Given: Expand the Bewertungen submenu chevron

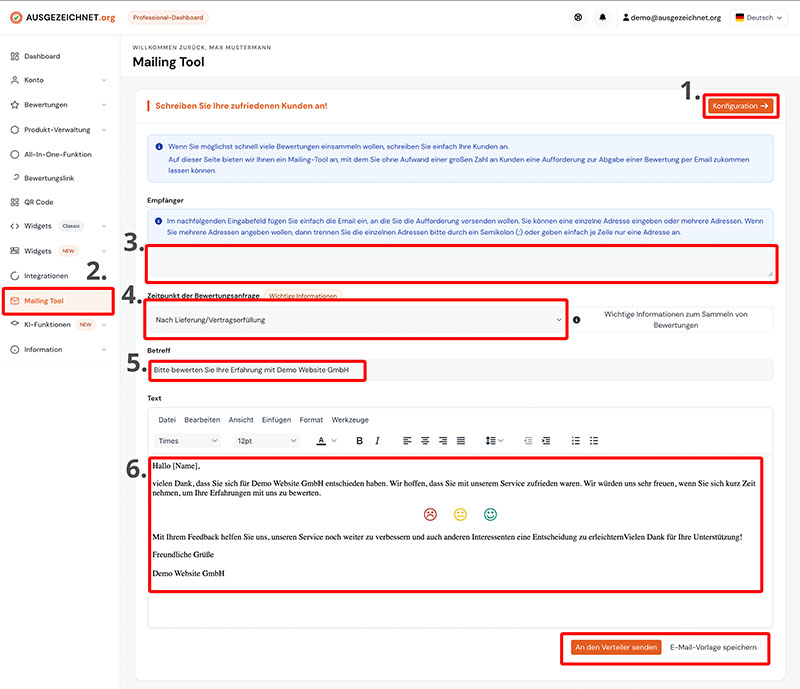Looking at the screenshot, I should point(104,105).
